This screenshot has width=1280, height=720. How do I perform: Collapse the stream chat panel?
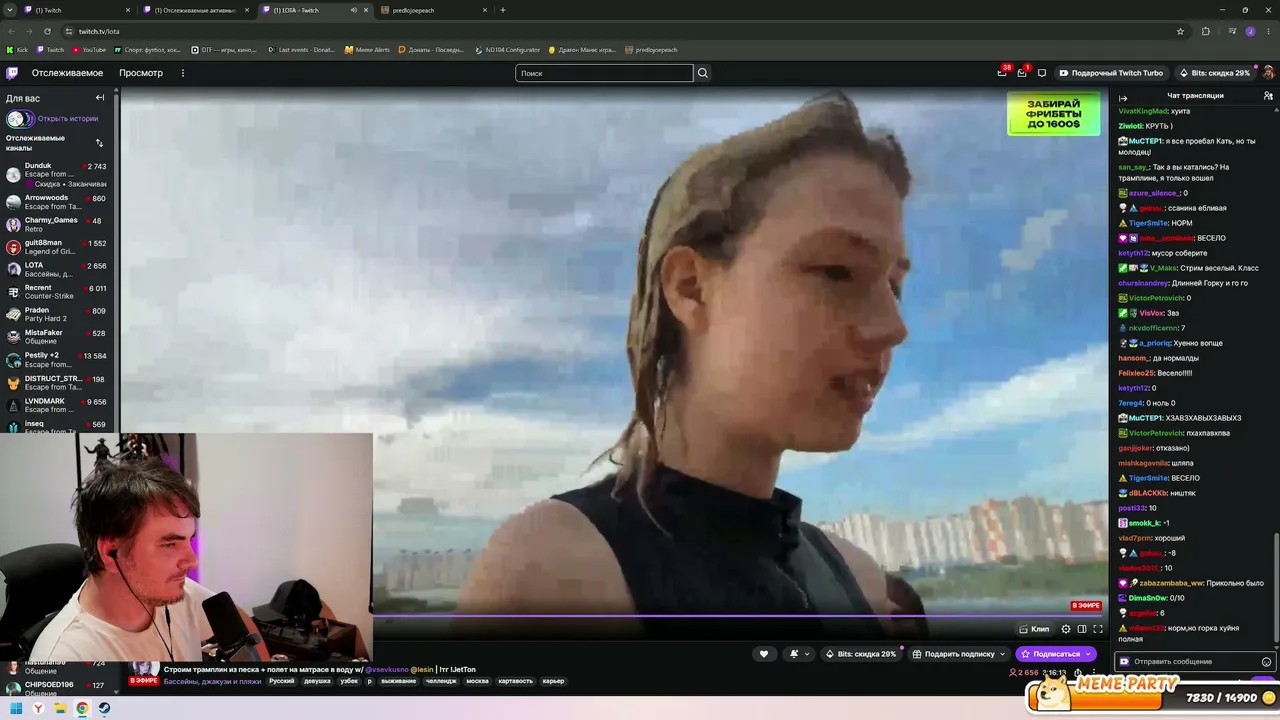1123,98
